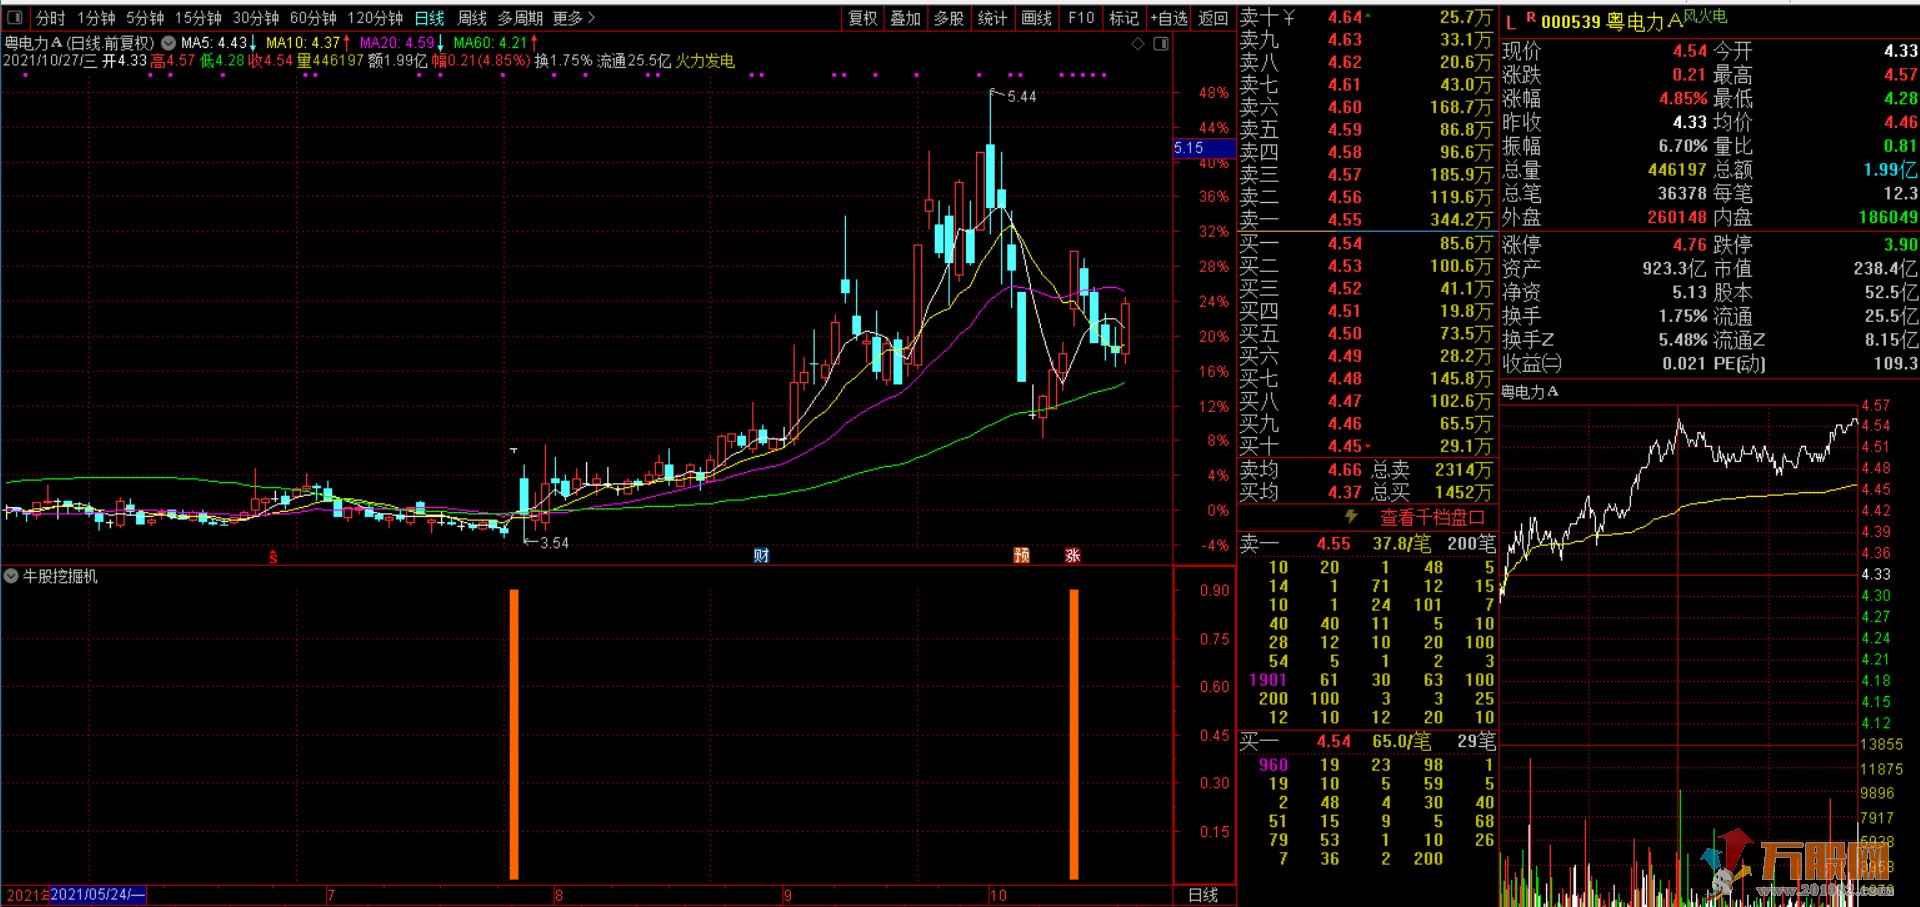Screen dimensions: 1920x907
Task: Click the 卖一 price 4.55 row
Action: [1367, 220]
